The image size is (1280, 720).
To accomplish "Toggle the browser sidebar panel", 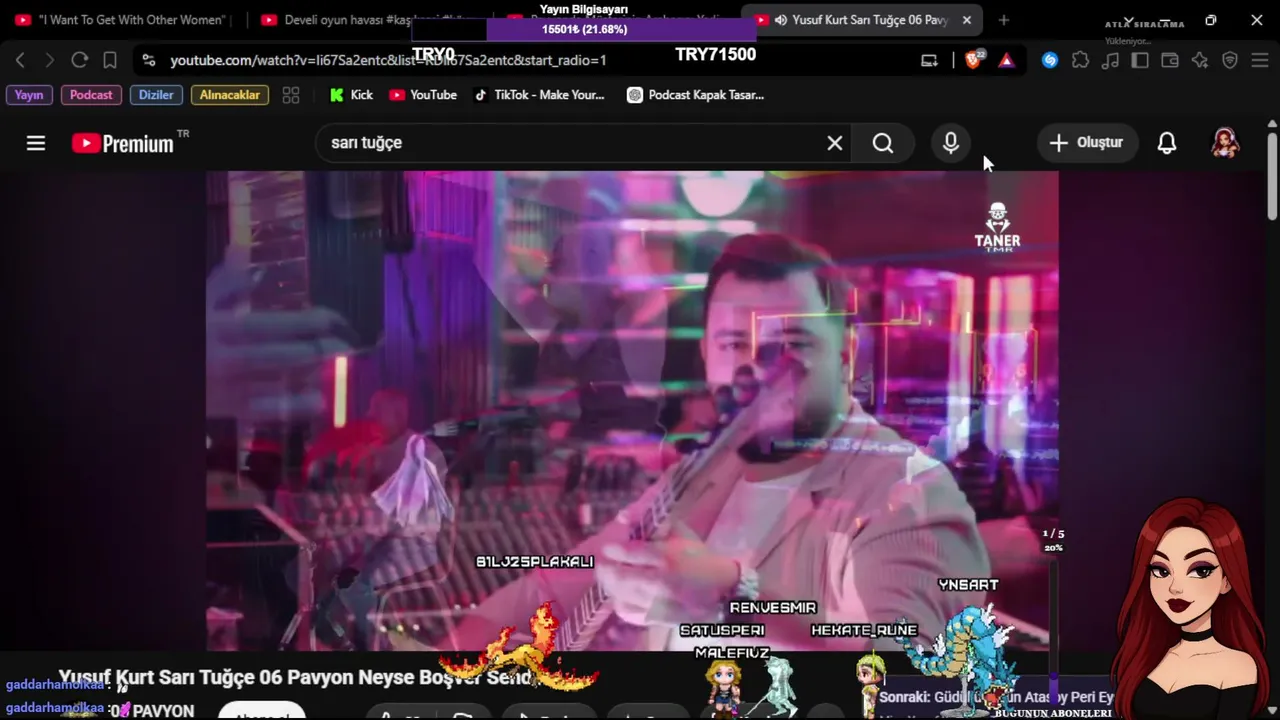I will tap(1140, 60).
